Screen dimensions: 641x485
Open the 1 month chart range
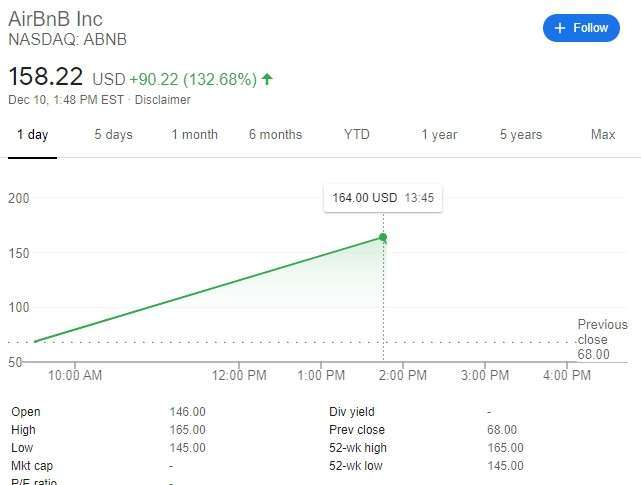[x=194, y=135]
